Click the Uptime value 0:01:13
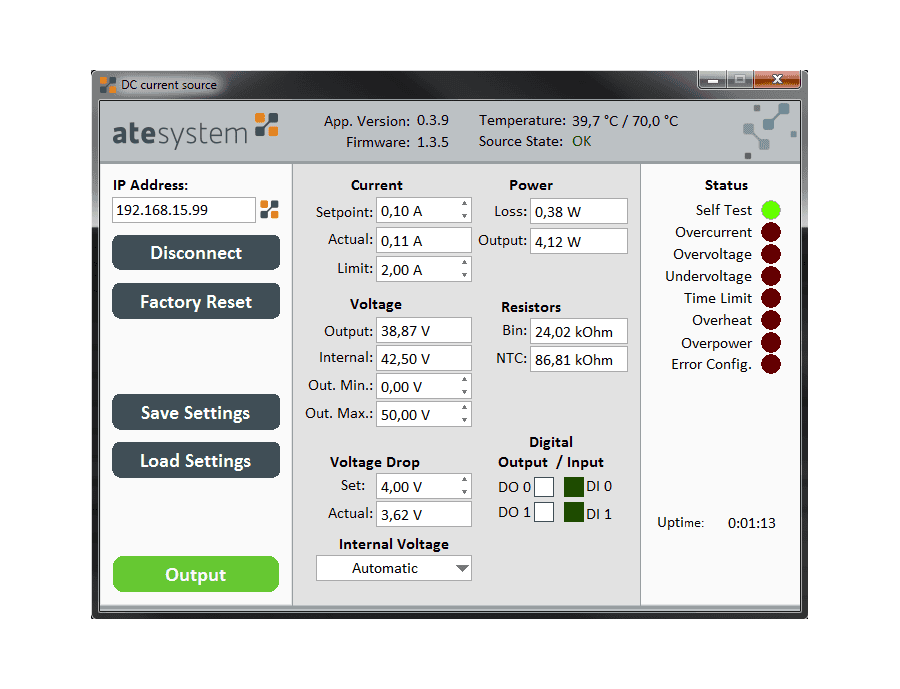The width and height of the screenshot is (900, 689). coord(751,523)
